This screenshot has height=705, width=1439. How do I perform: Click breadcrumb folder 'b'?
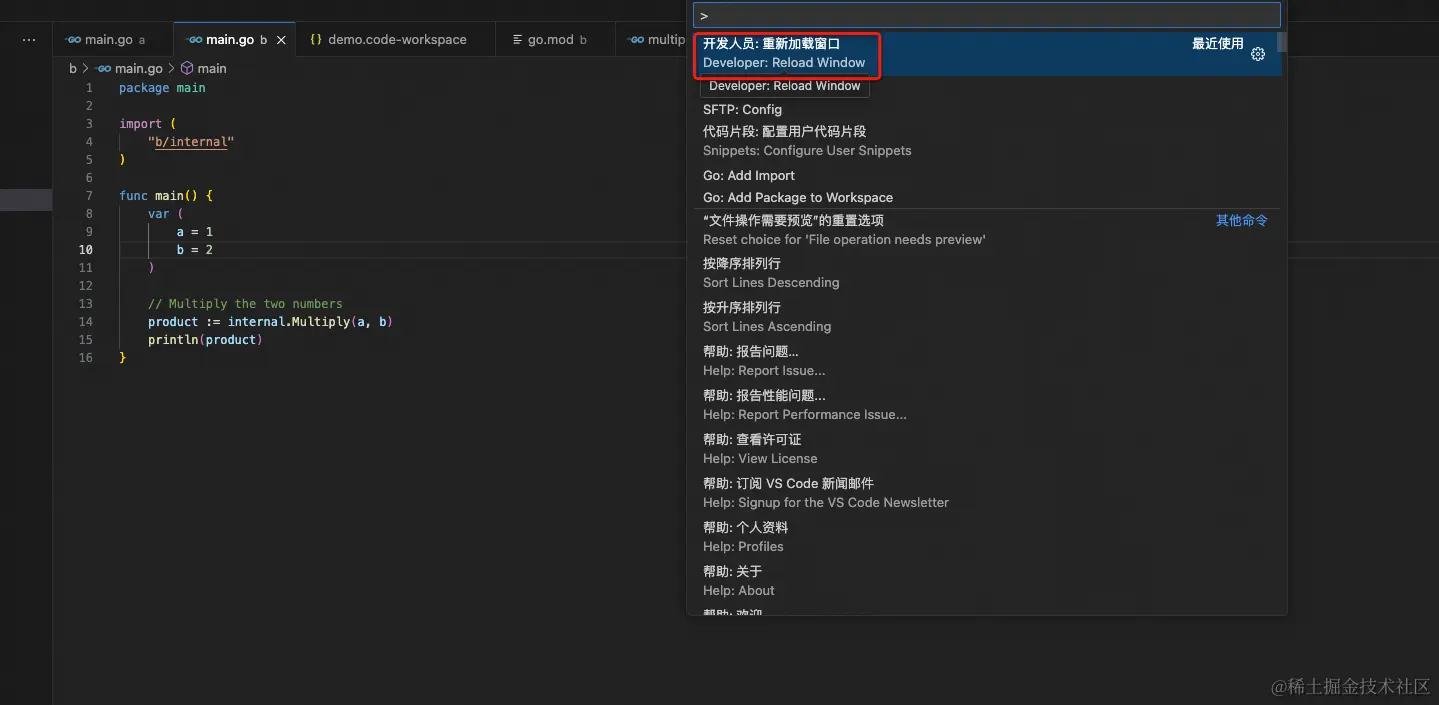pos(72,68)
